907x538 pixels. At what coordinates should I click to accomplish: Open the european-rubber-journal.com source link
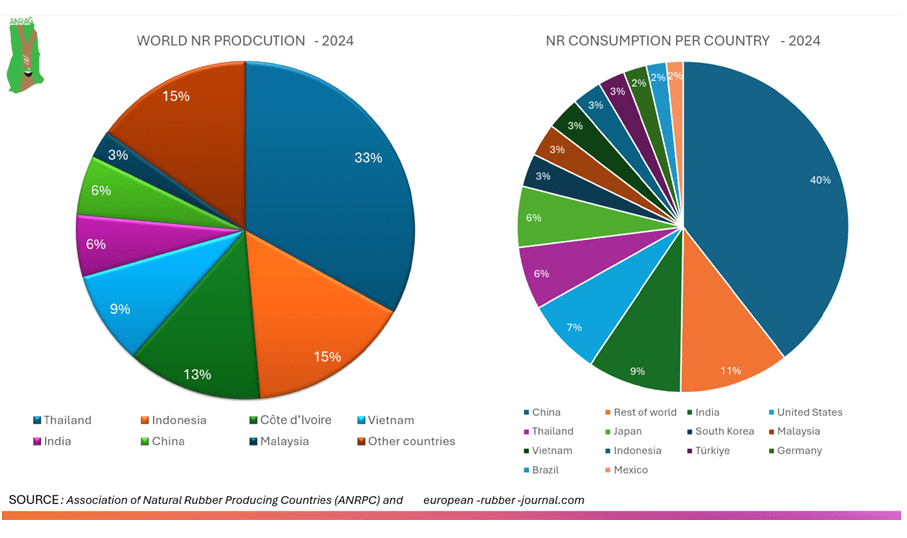pos(503,499)
